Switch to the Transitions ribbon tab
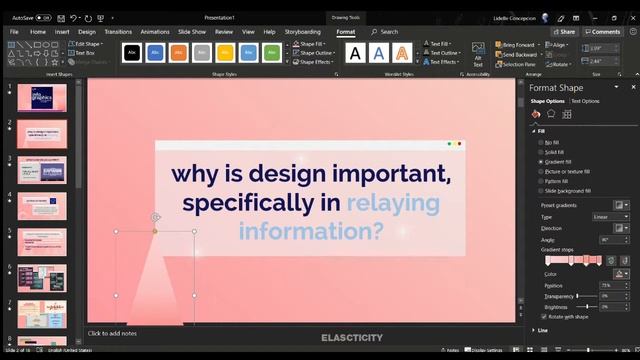This screenshot has height=360, width=640. (118, 32)
